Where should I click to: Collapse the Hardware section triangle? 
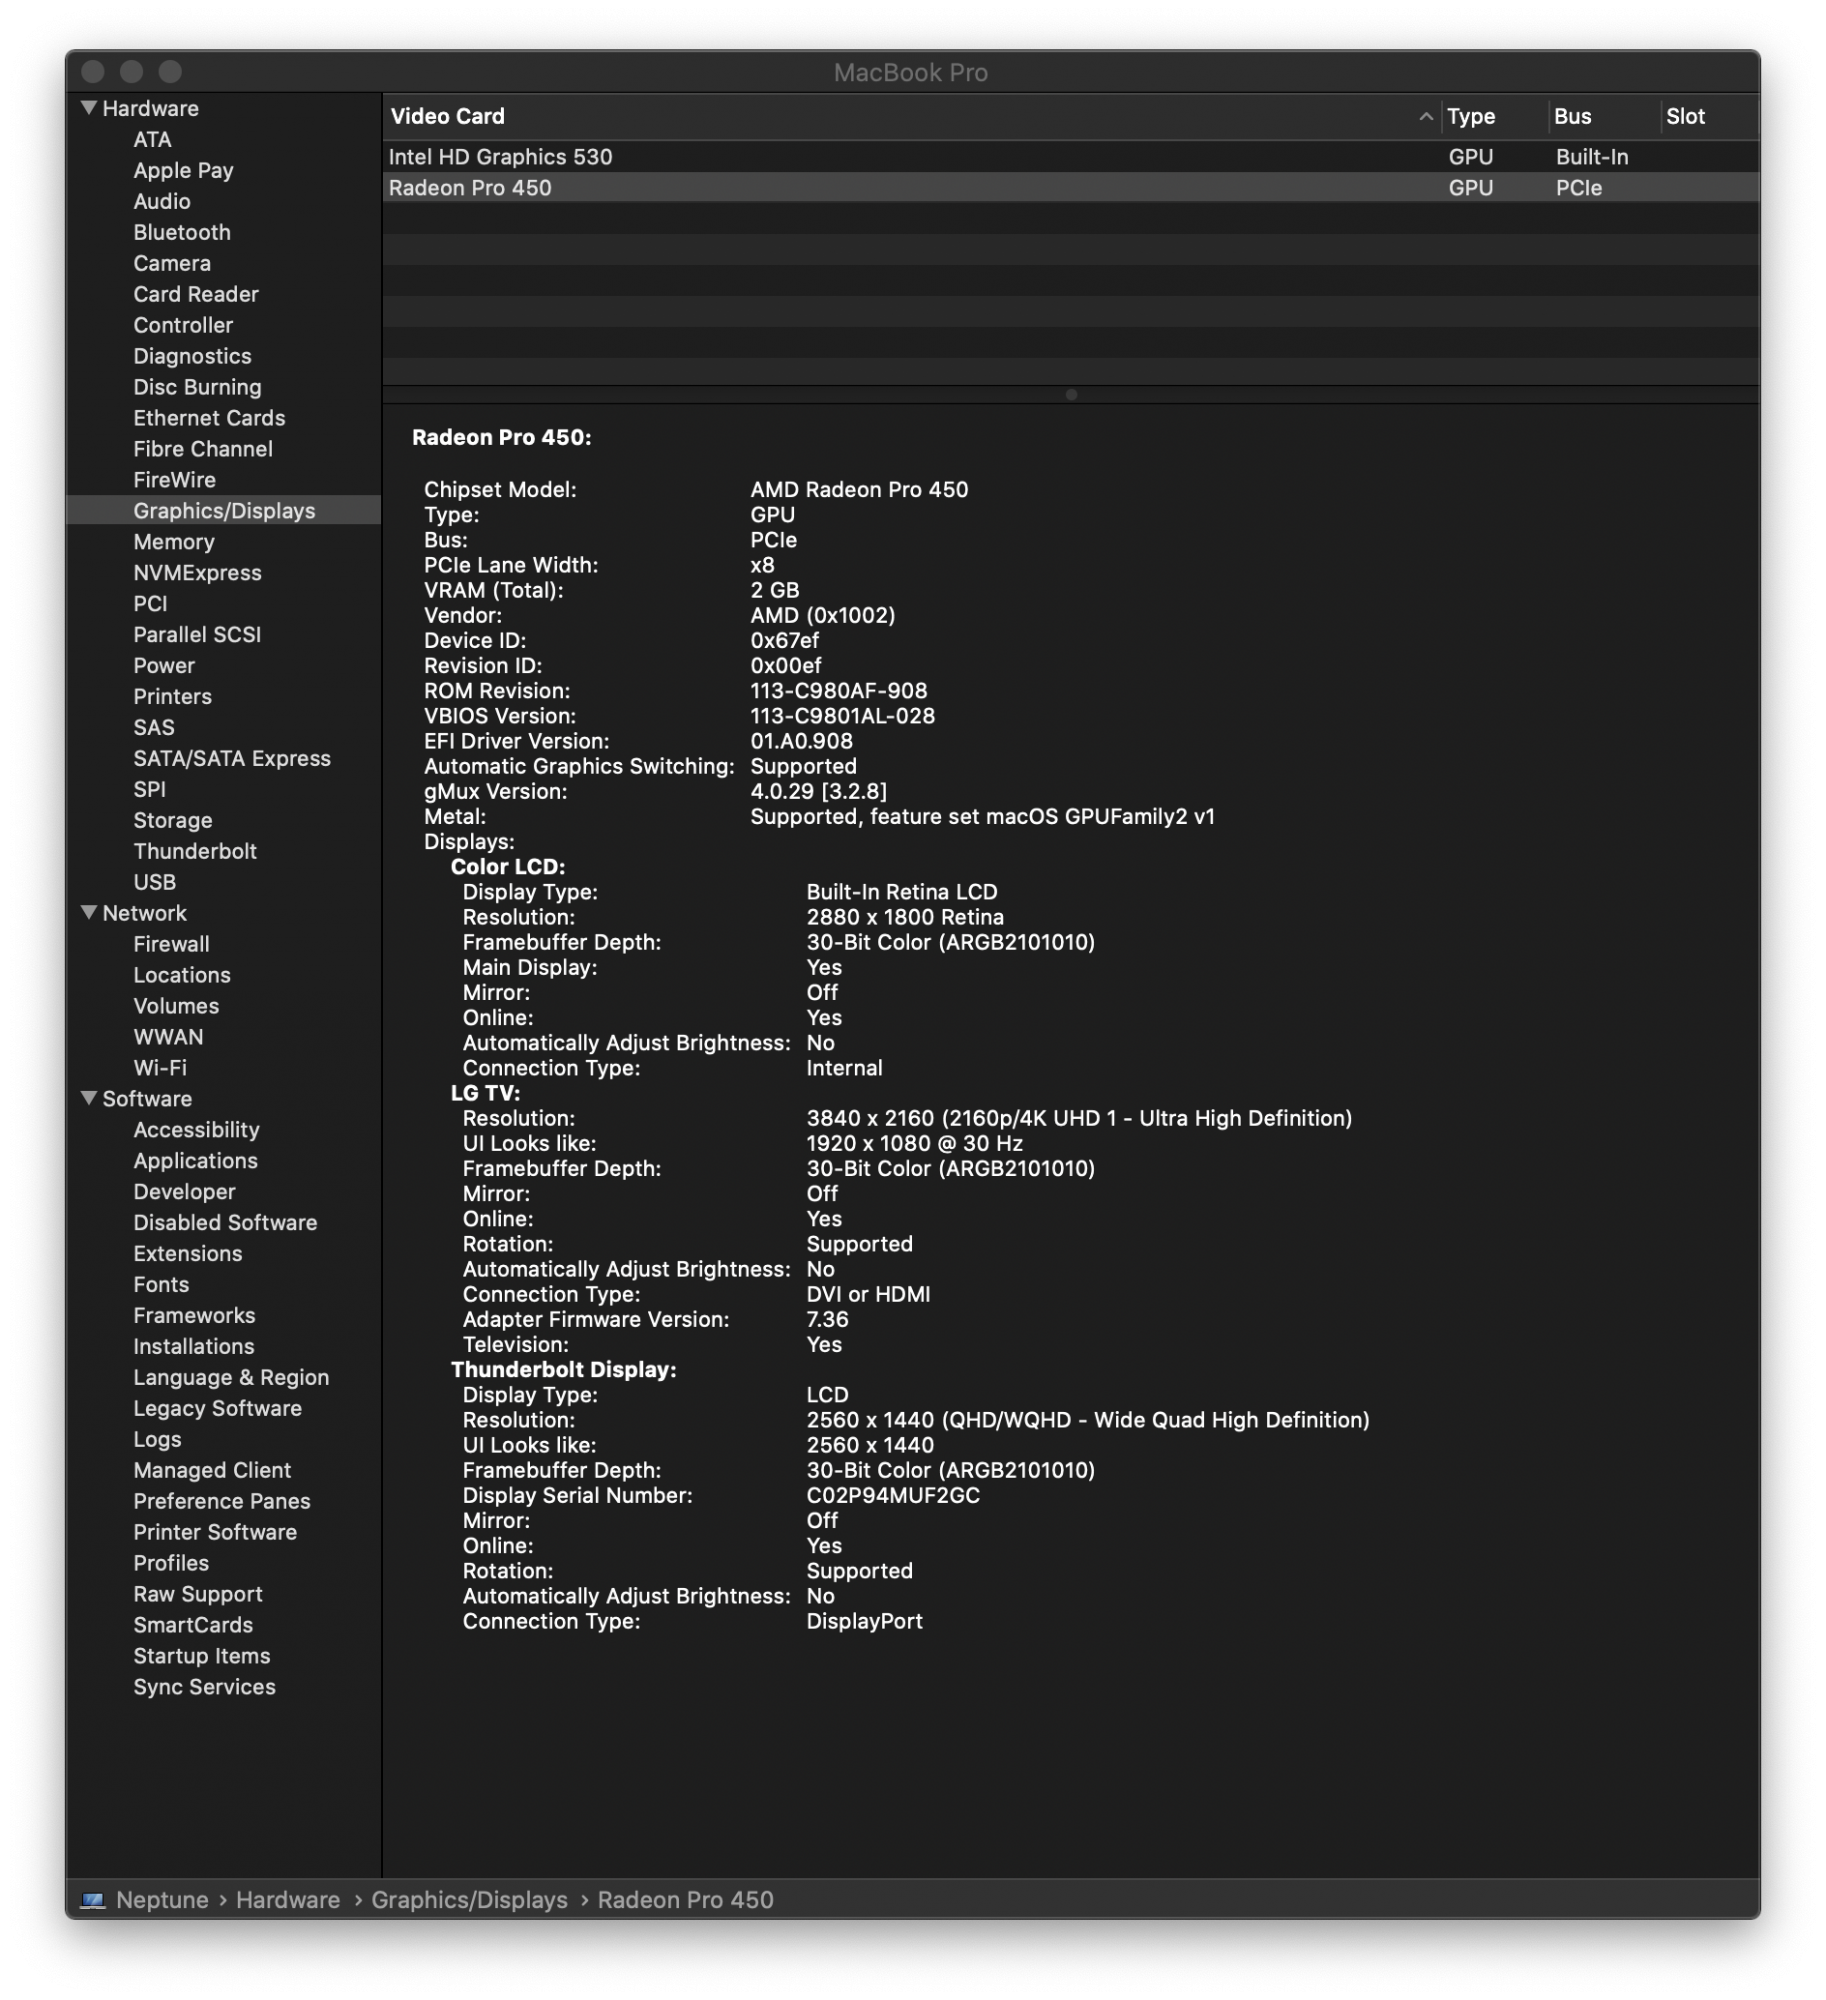click(x=89, y=108)
